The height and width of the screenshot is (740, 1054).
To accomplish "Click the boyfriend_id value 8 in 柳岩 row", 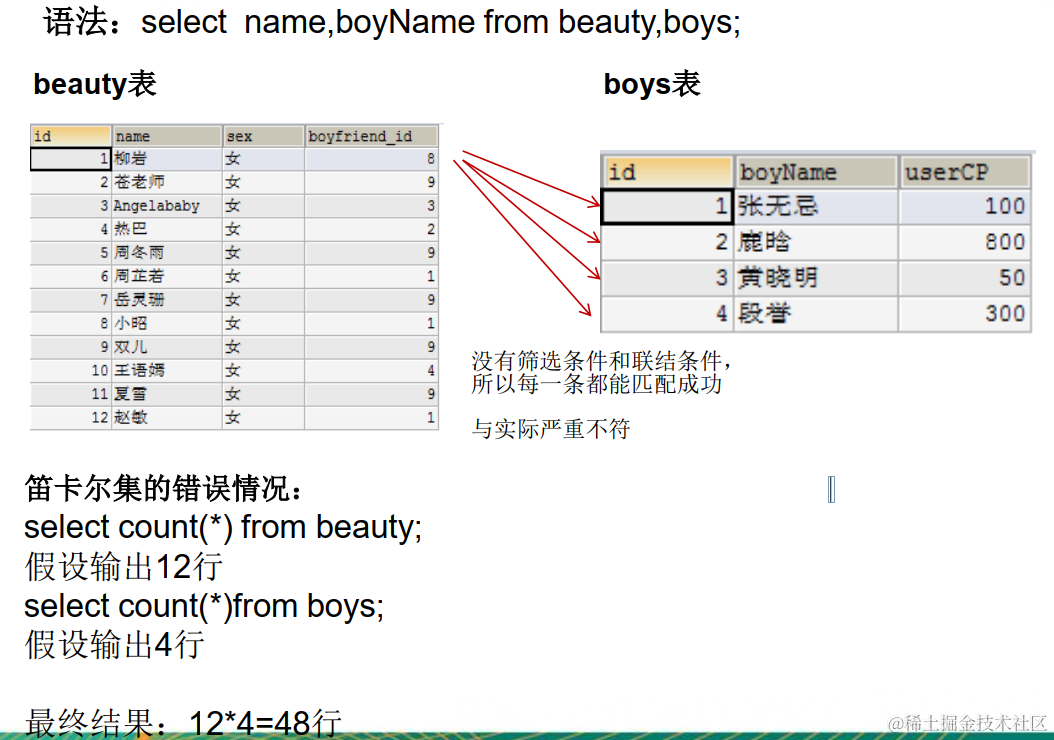I will 371,159.
